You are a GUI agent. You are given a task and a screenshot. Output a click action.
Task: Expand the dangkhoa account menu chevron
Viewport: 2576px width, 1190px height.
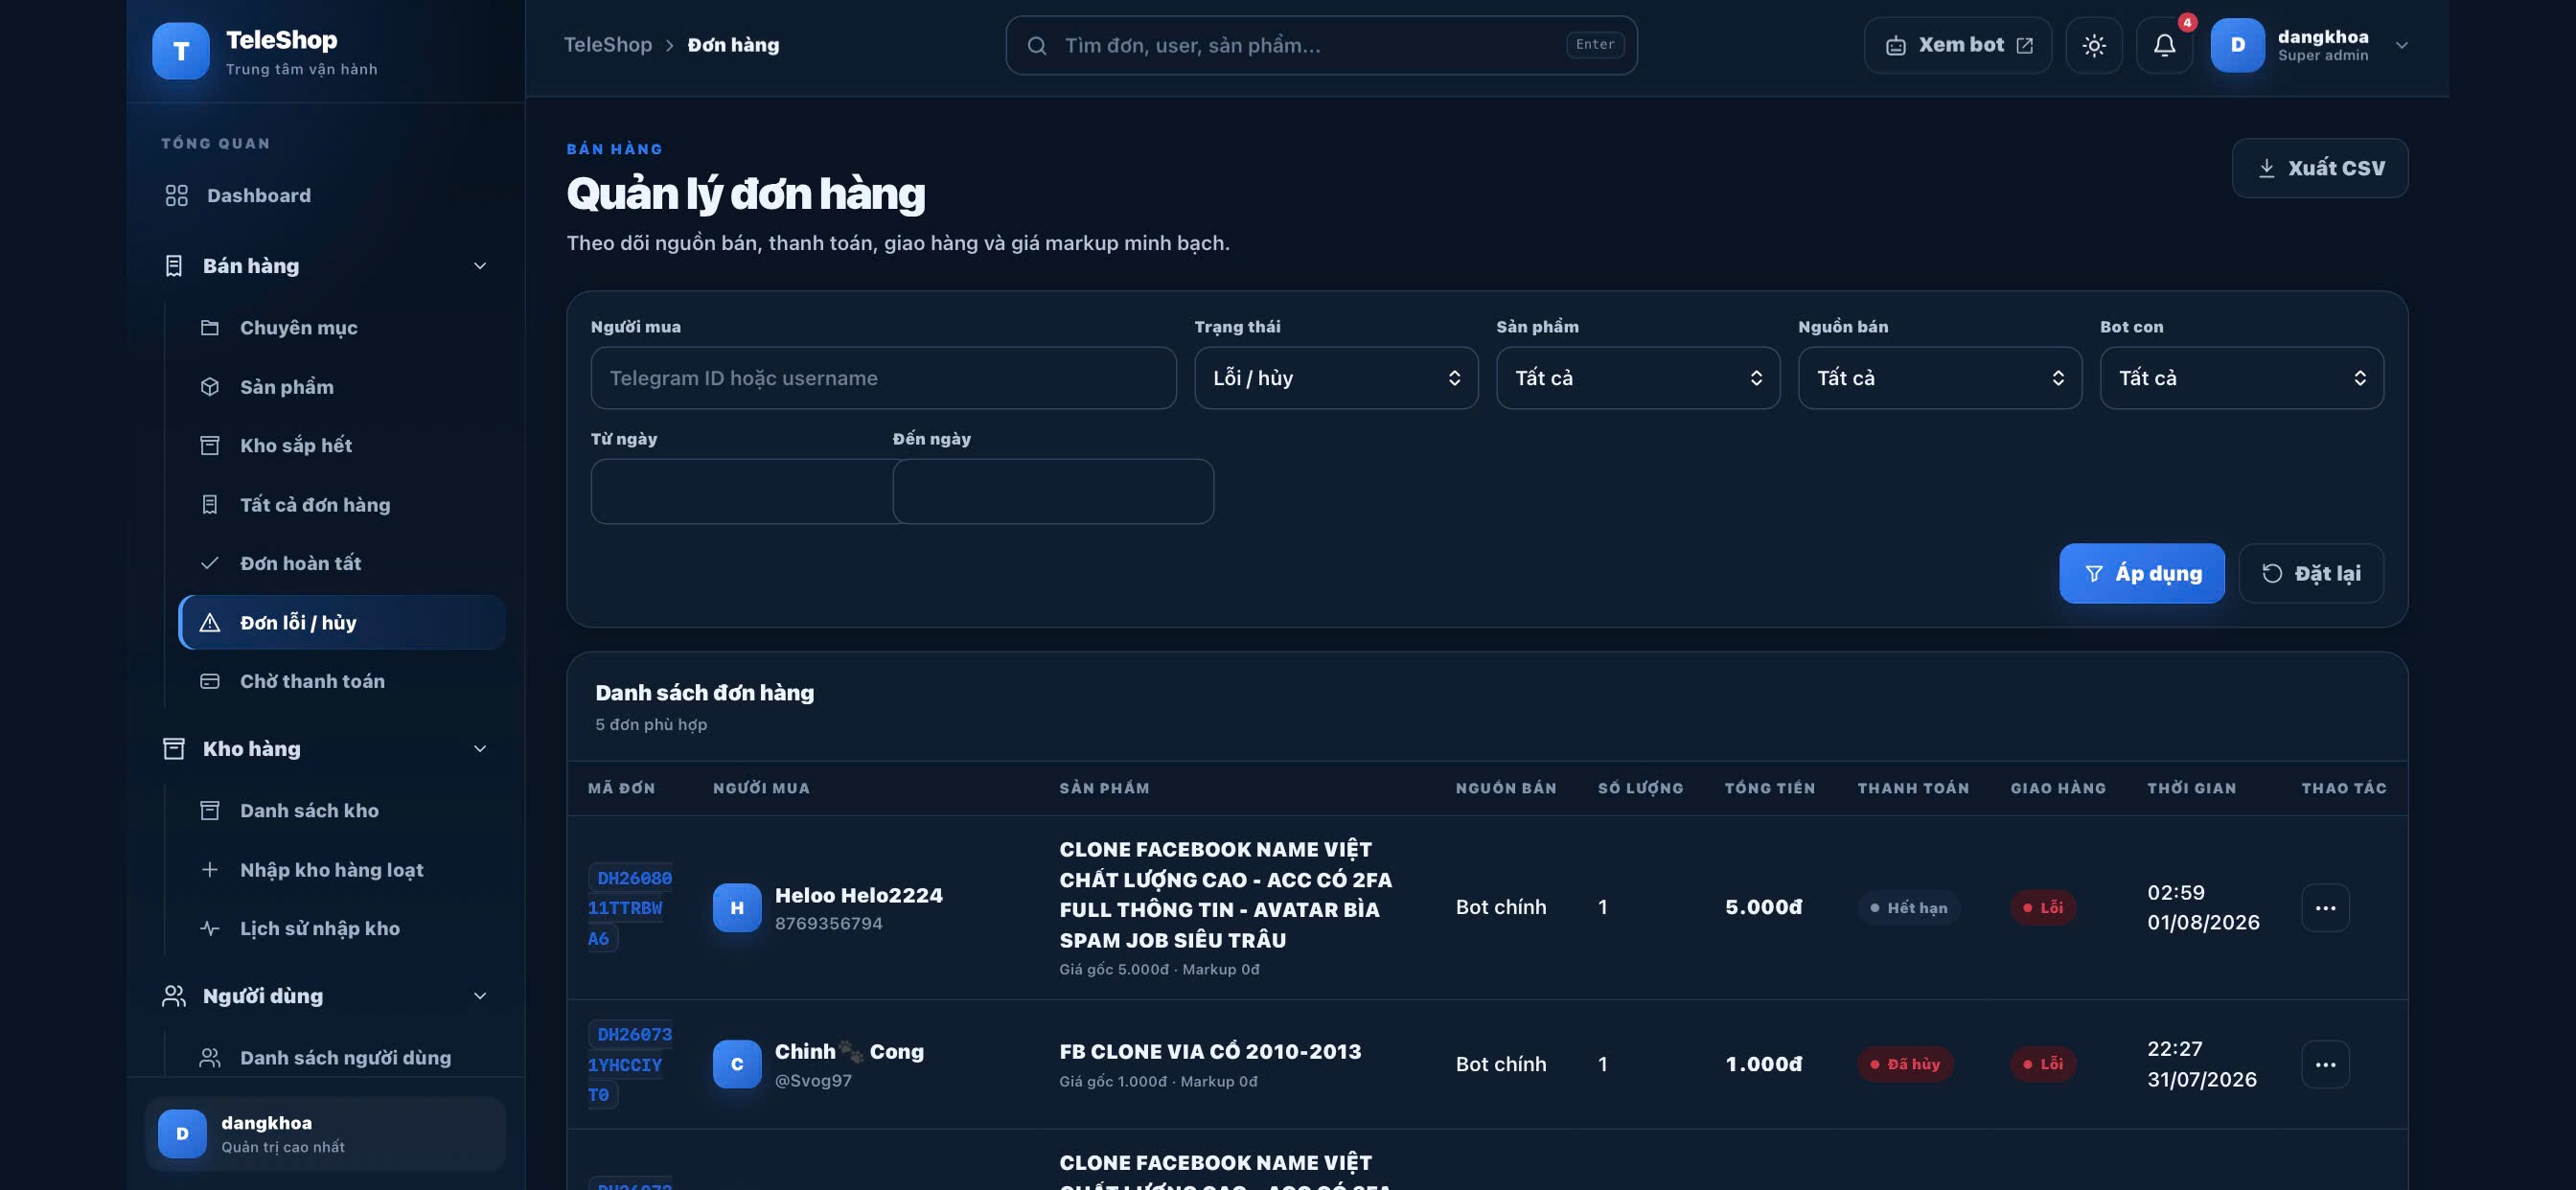coord(2401,45)
